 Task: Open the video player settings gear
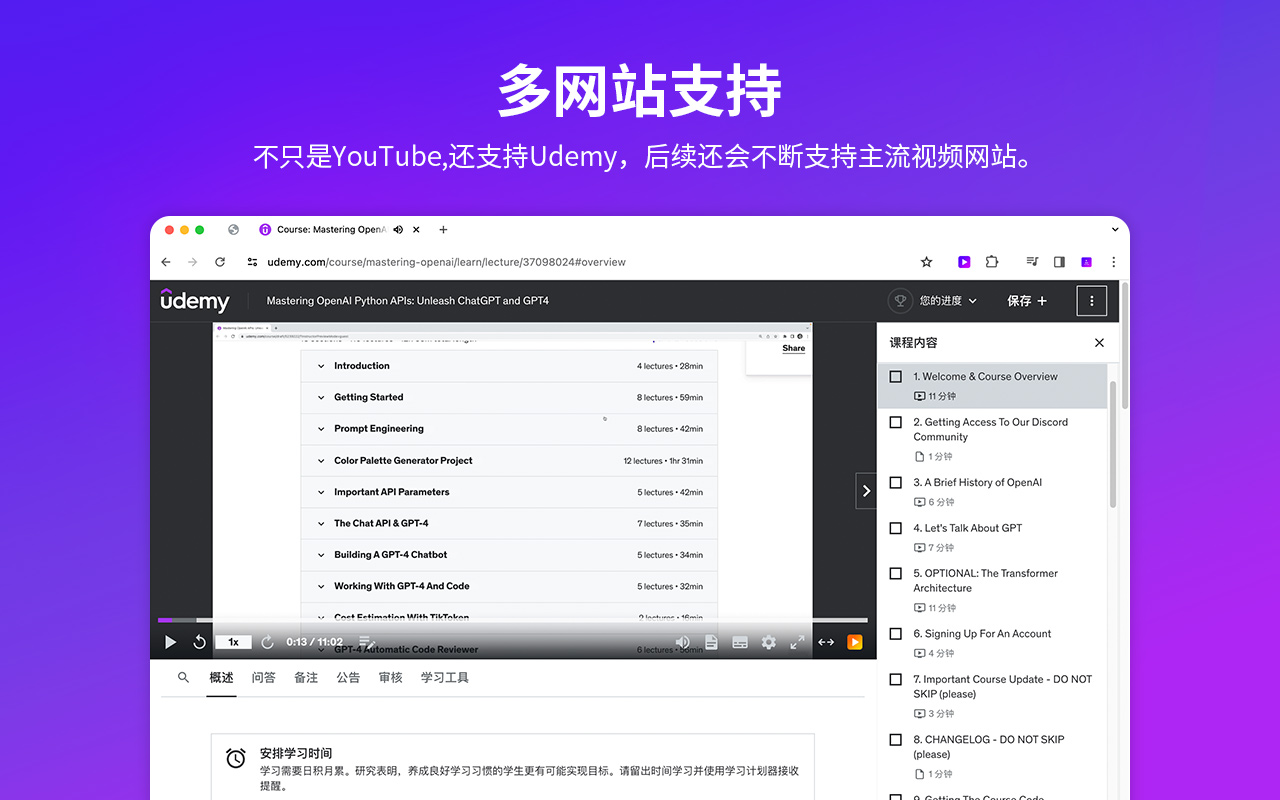(768, 642)
